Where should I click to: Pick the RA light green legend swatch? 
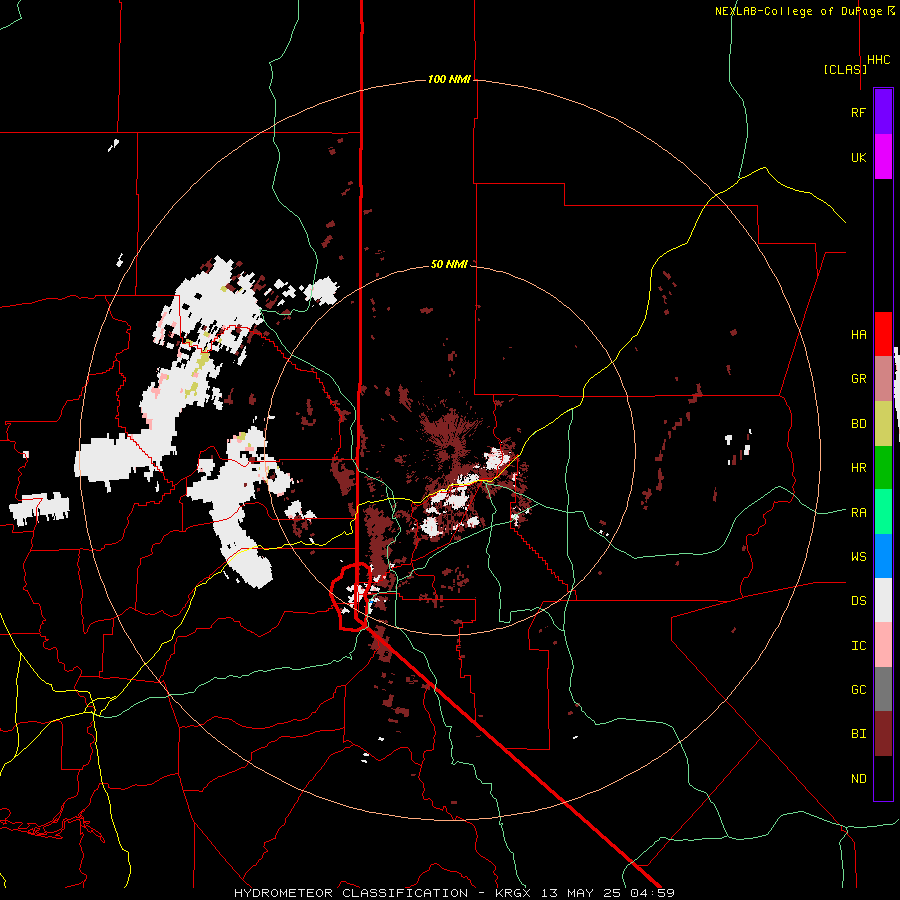[883, 512]
